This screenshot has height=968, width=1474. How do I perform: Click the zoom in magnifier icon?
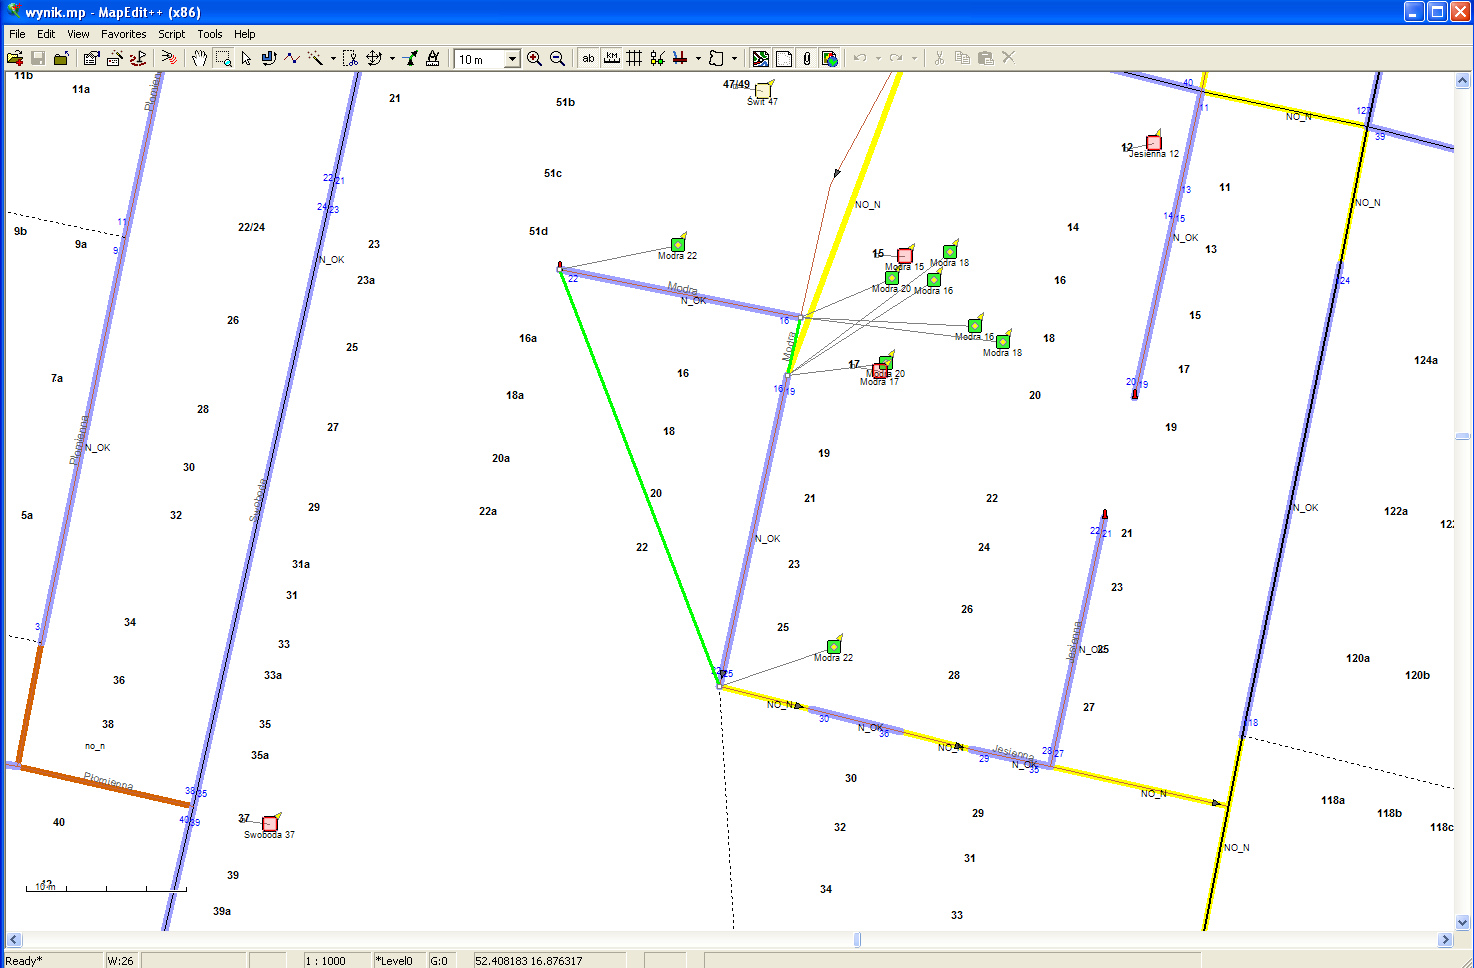tap(534, 59)
